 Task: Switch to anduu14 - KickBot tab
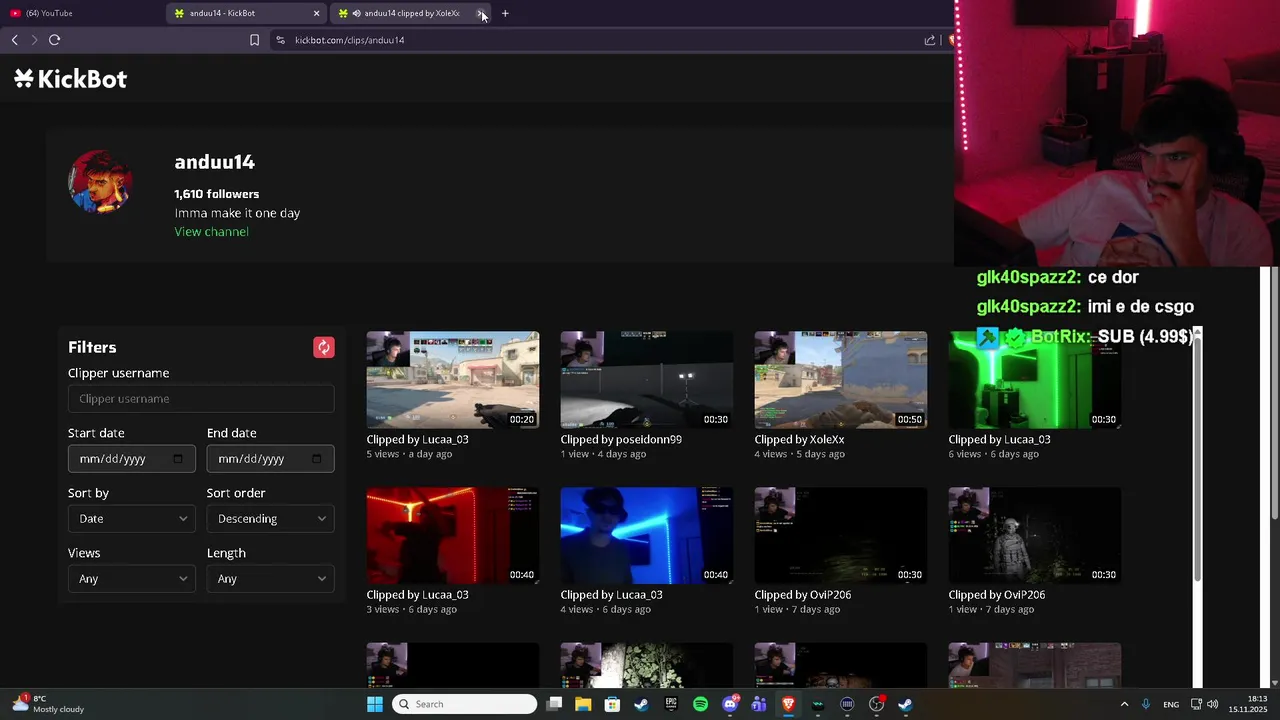point(247,13)
